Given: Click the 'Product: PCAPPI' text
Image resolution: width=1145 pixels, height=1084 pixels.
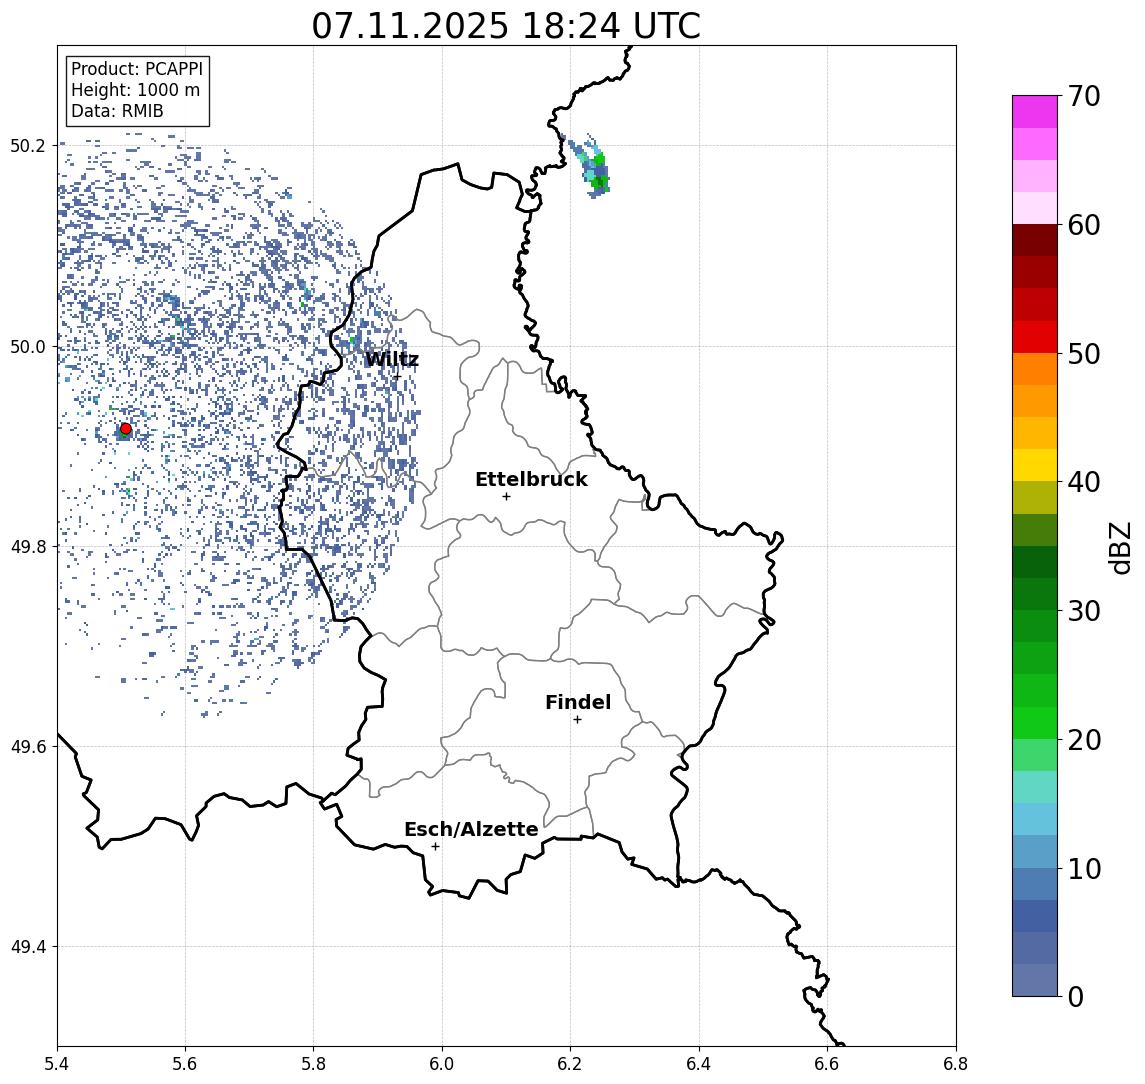Looking at the screenshot, I should 137,69.
